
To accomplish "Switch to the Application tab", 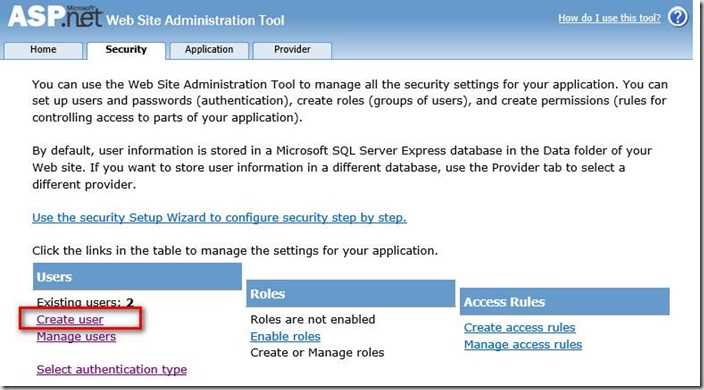I will pos(209,50).
